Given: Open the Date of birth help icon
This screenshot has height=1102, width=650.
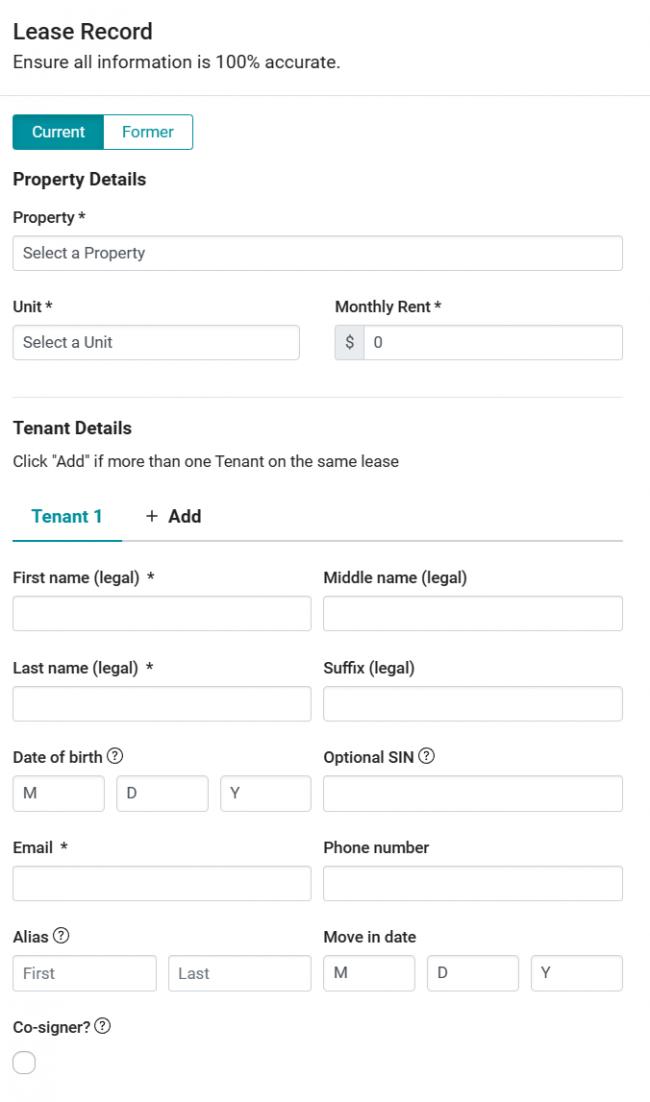Looking at the screenshot, I should tap(115, 756).
